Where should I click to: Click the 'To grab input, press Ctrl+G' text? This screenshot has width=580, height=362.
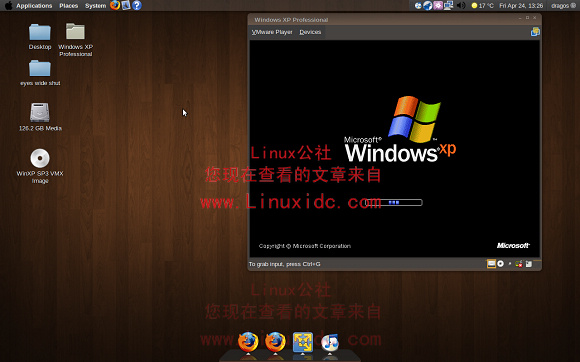(x=284, y=264)
